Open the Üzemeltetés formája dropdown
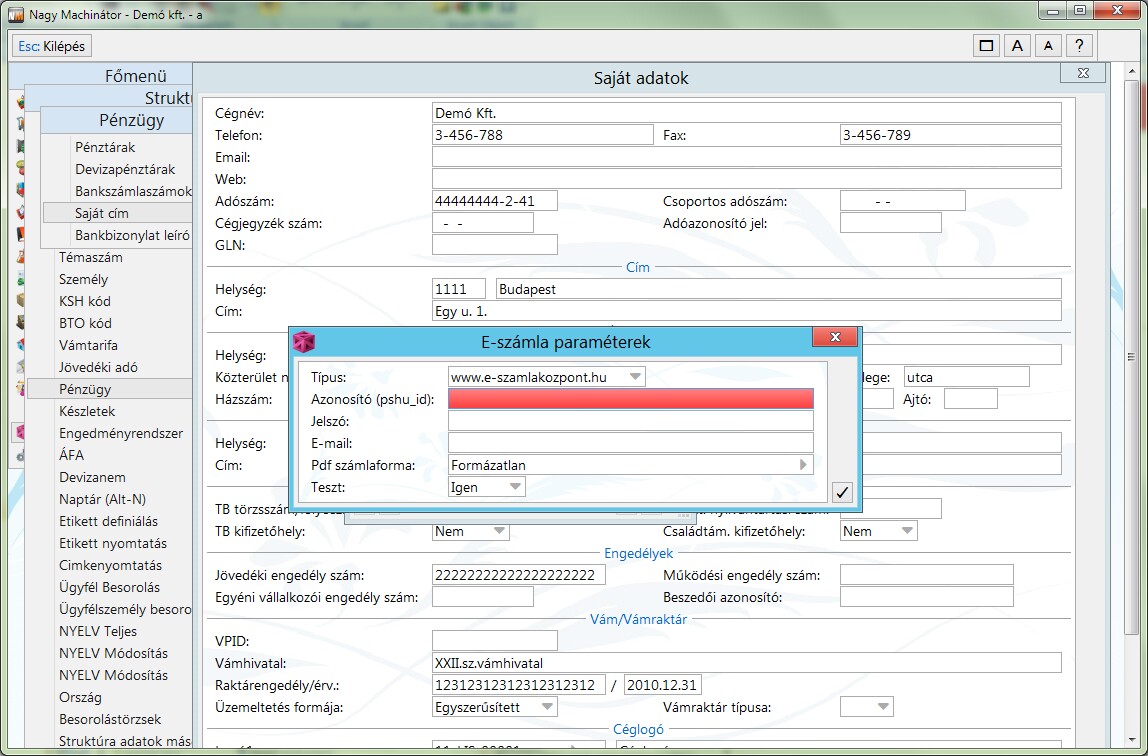 547,707
